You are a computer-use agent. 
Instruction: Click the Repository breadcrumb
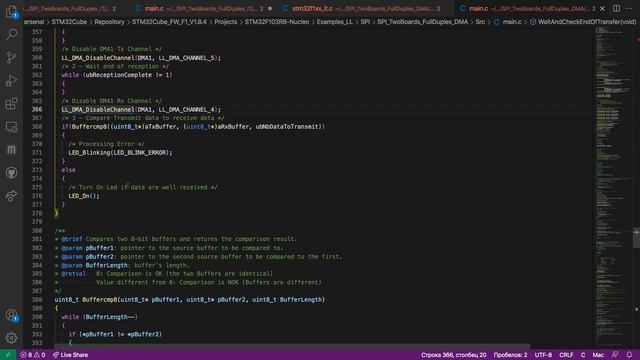[x=109, y=22]
